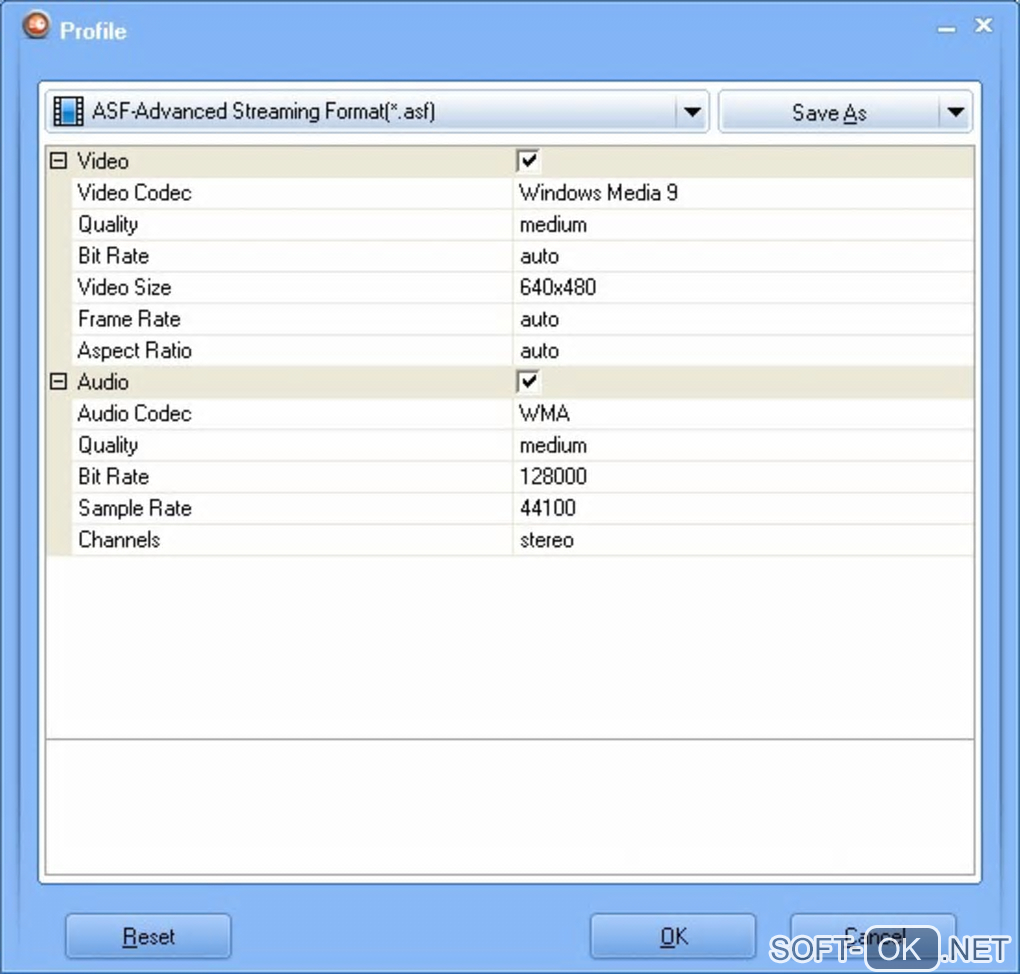1020x974 pixels.
Task: Click the audio Quality value medium
Action: pyautogui.click(x=553, y=445)
